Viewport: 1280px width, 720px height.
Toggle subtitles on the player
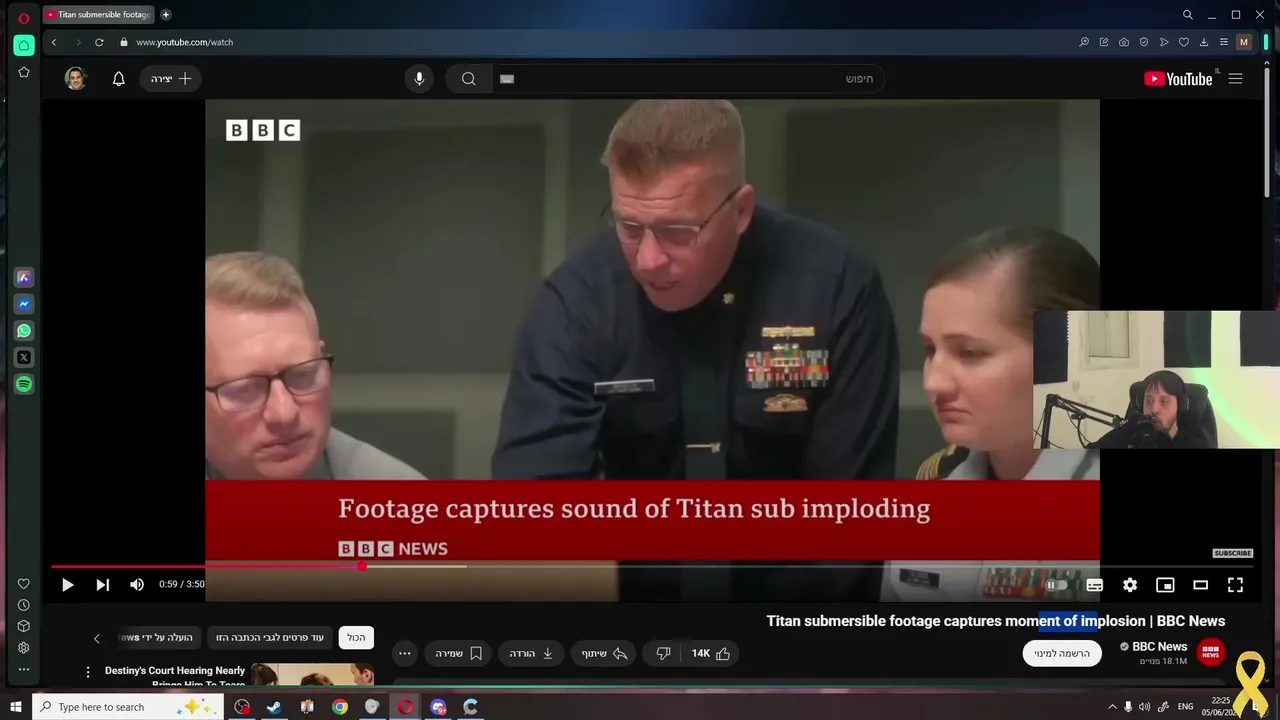pos(1094,585)
